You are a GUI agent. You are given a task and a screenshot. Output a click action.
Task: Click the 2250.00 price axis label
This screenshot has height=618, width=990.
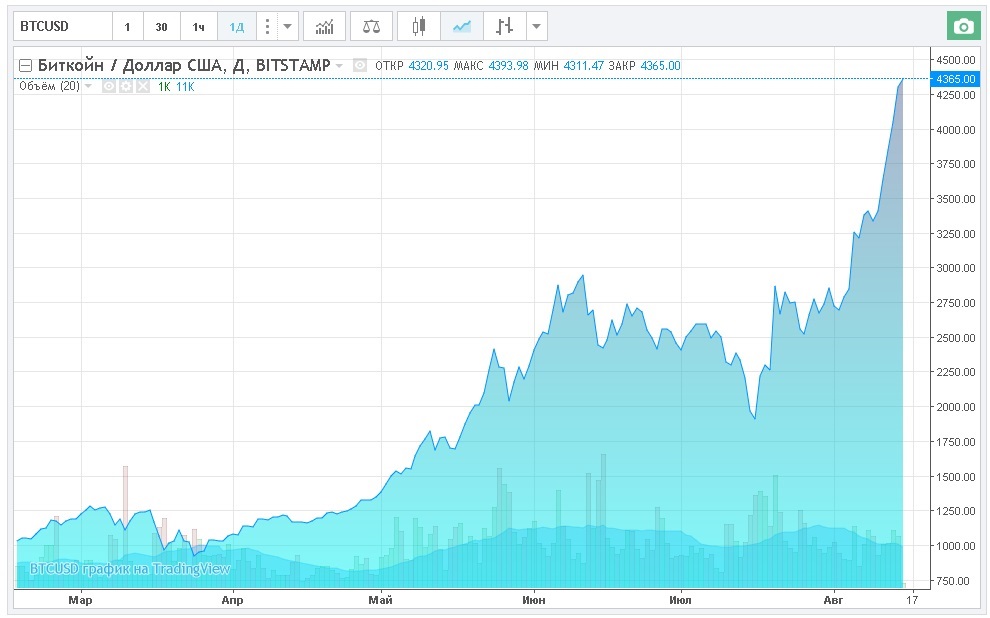(956, 372)
